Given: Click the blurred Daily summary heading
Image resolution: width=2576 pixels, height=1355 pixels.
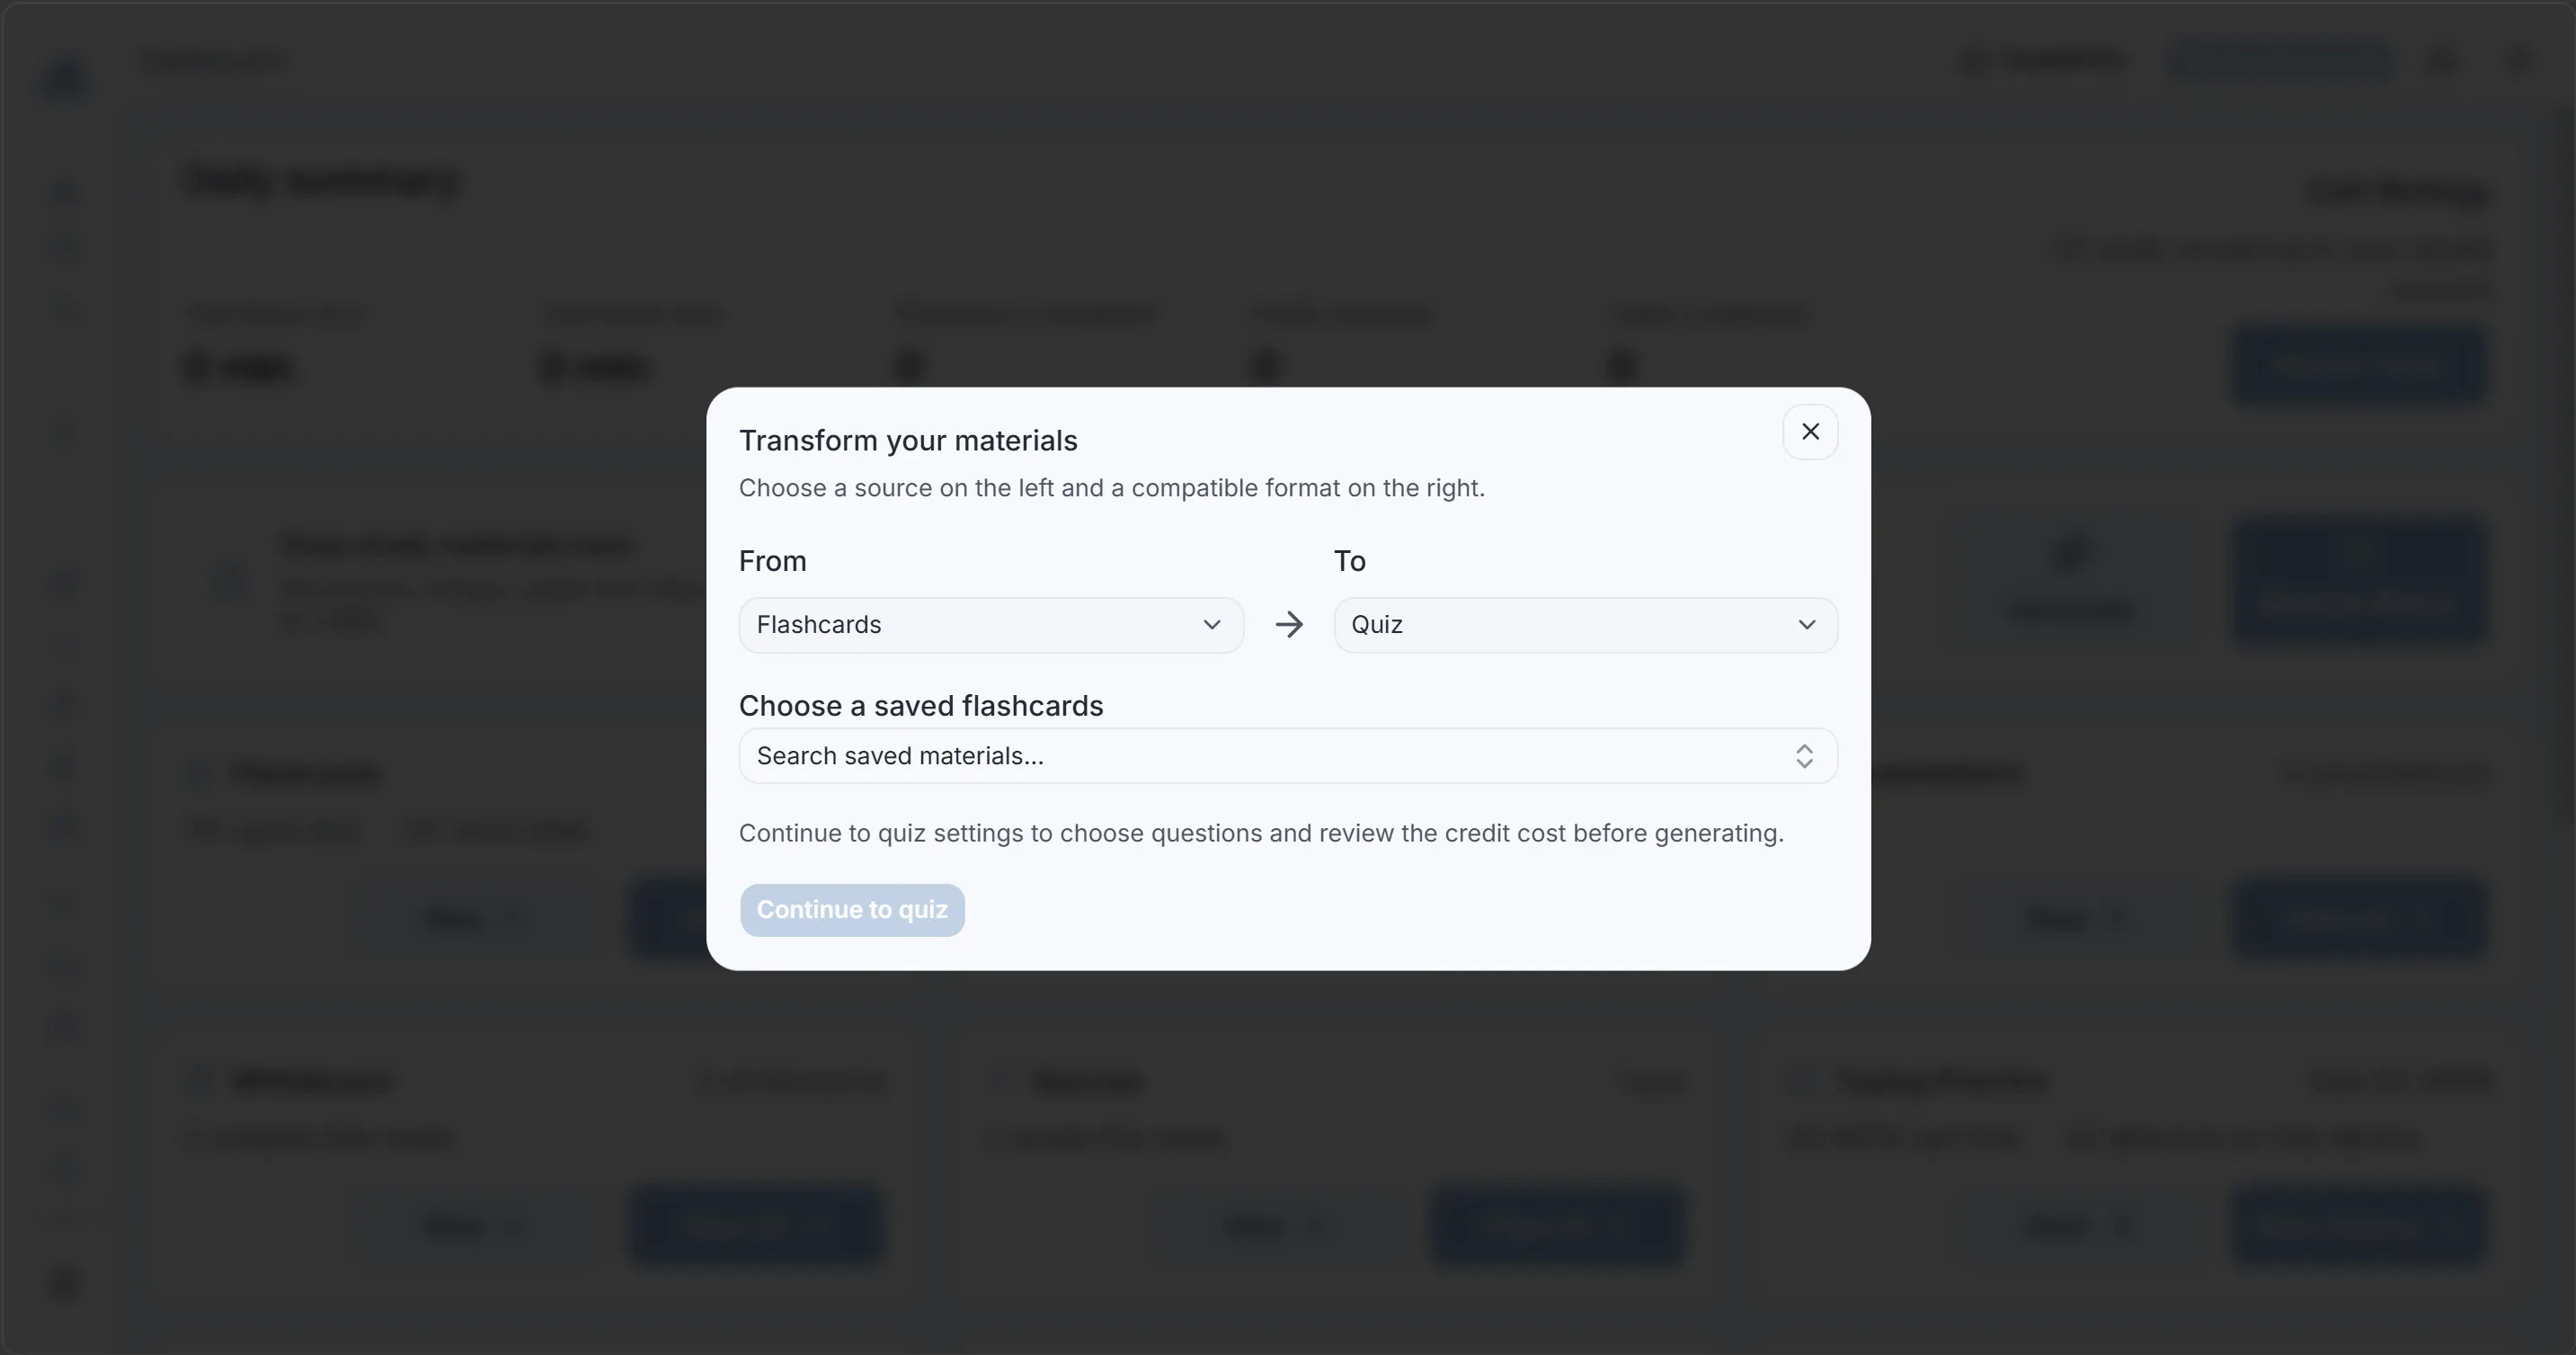Looking at the screenshot, I should [322, 181].
